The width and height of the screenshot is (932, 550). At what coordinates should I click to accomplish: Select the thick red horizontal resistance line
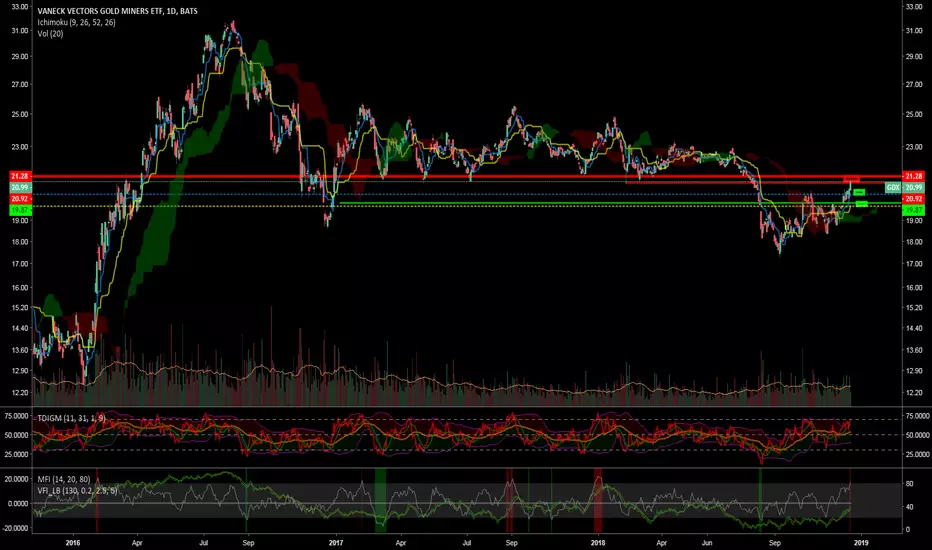point(467,176)
